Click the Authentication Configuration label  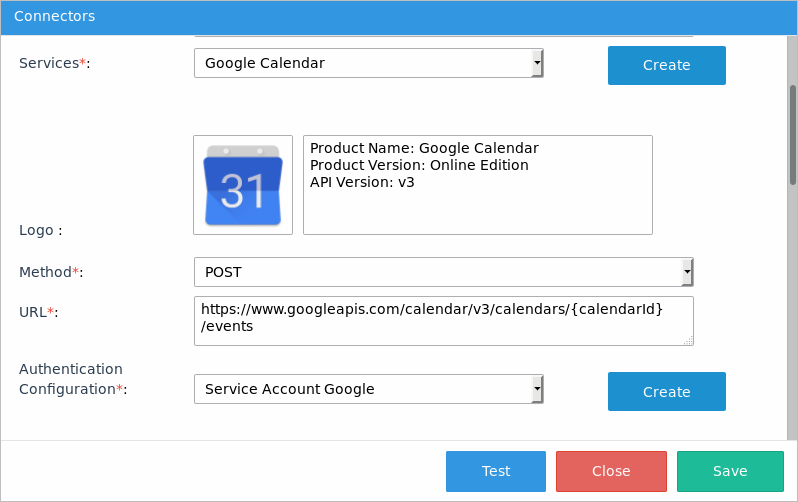(74, 379)
